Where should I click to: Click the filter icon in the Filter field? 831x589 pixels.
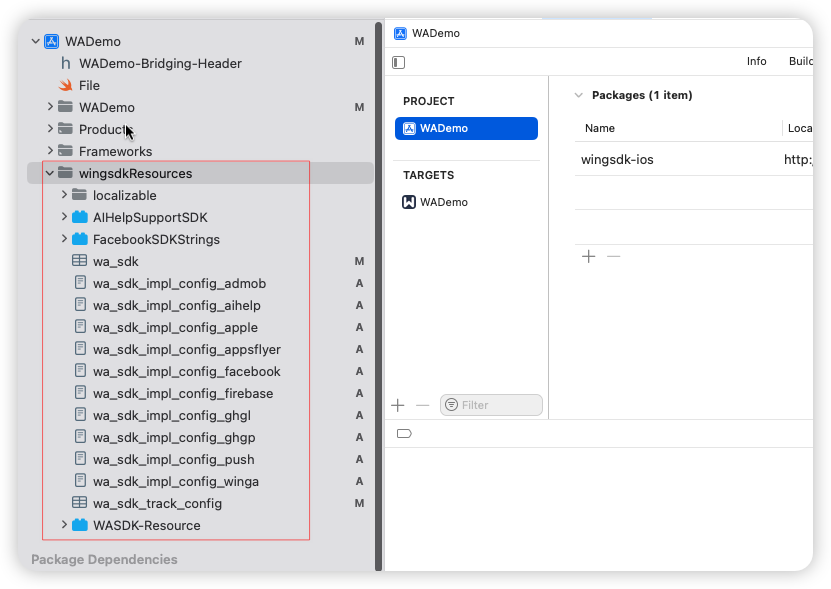(452, 405)
